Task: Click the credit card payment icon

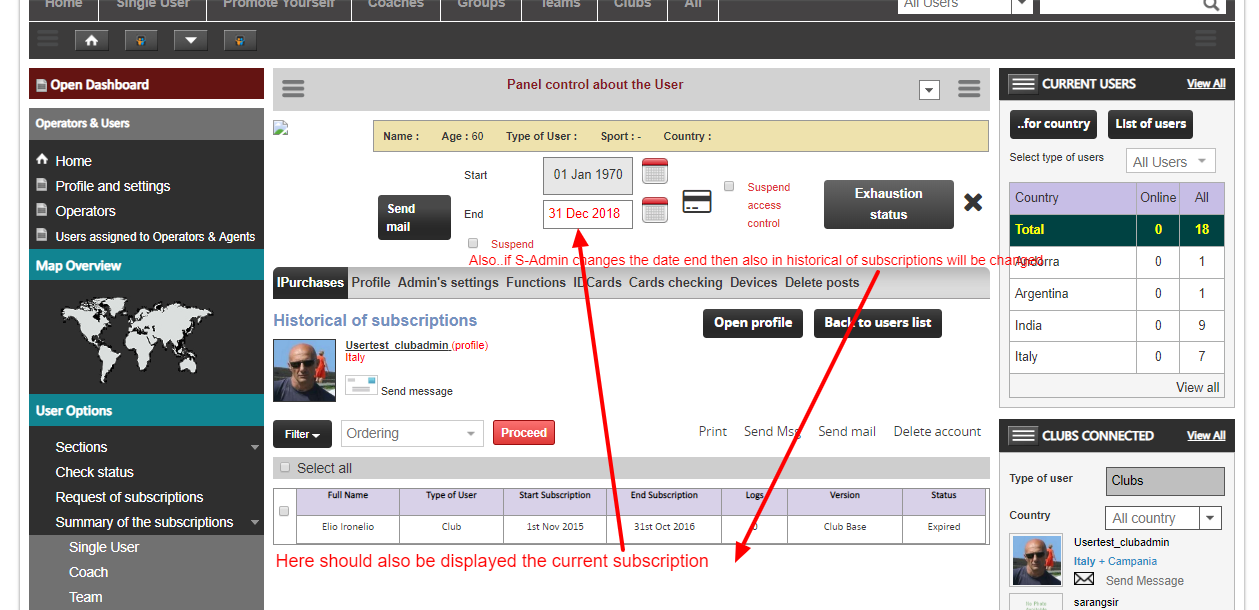Action: click(697, 202)
